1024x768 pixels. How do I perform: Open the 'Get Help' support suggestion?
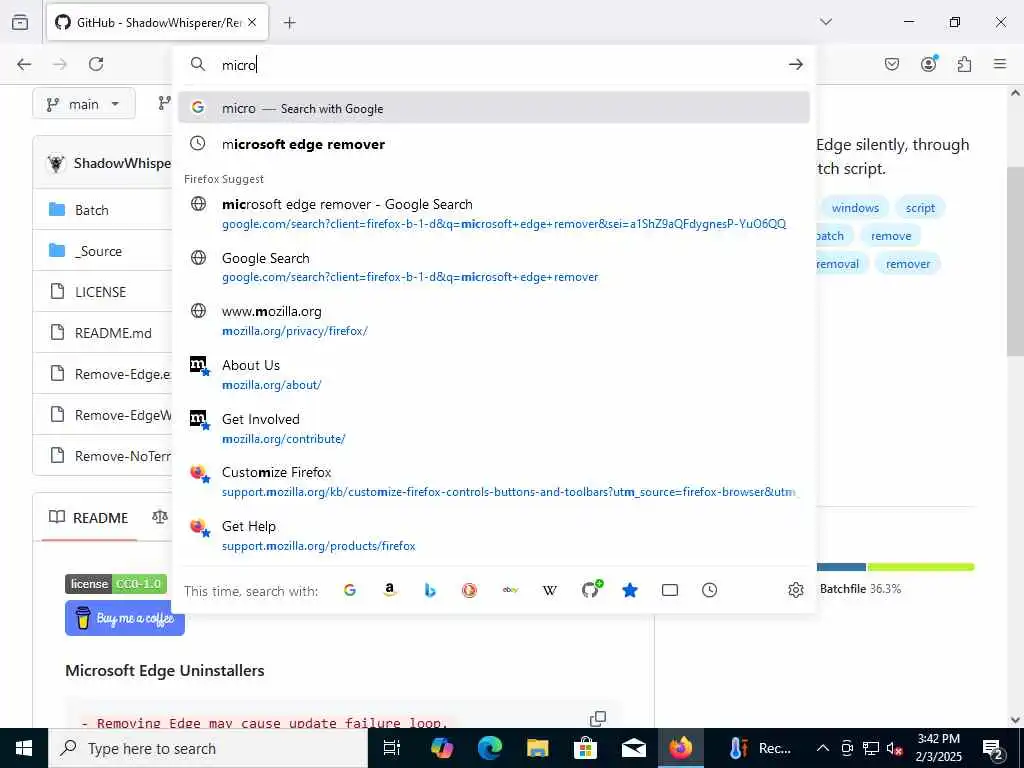[494, 536]
